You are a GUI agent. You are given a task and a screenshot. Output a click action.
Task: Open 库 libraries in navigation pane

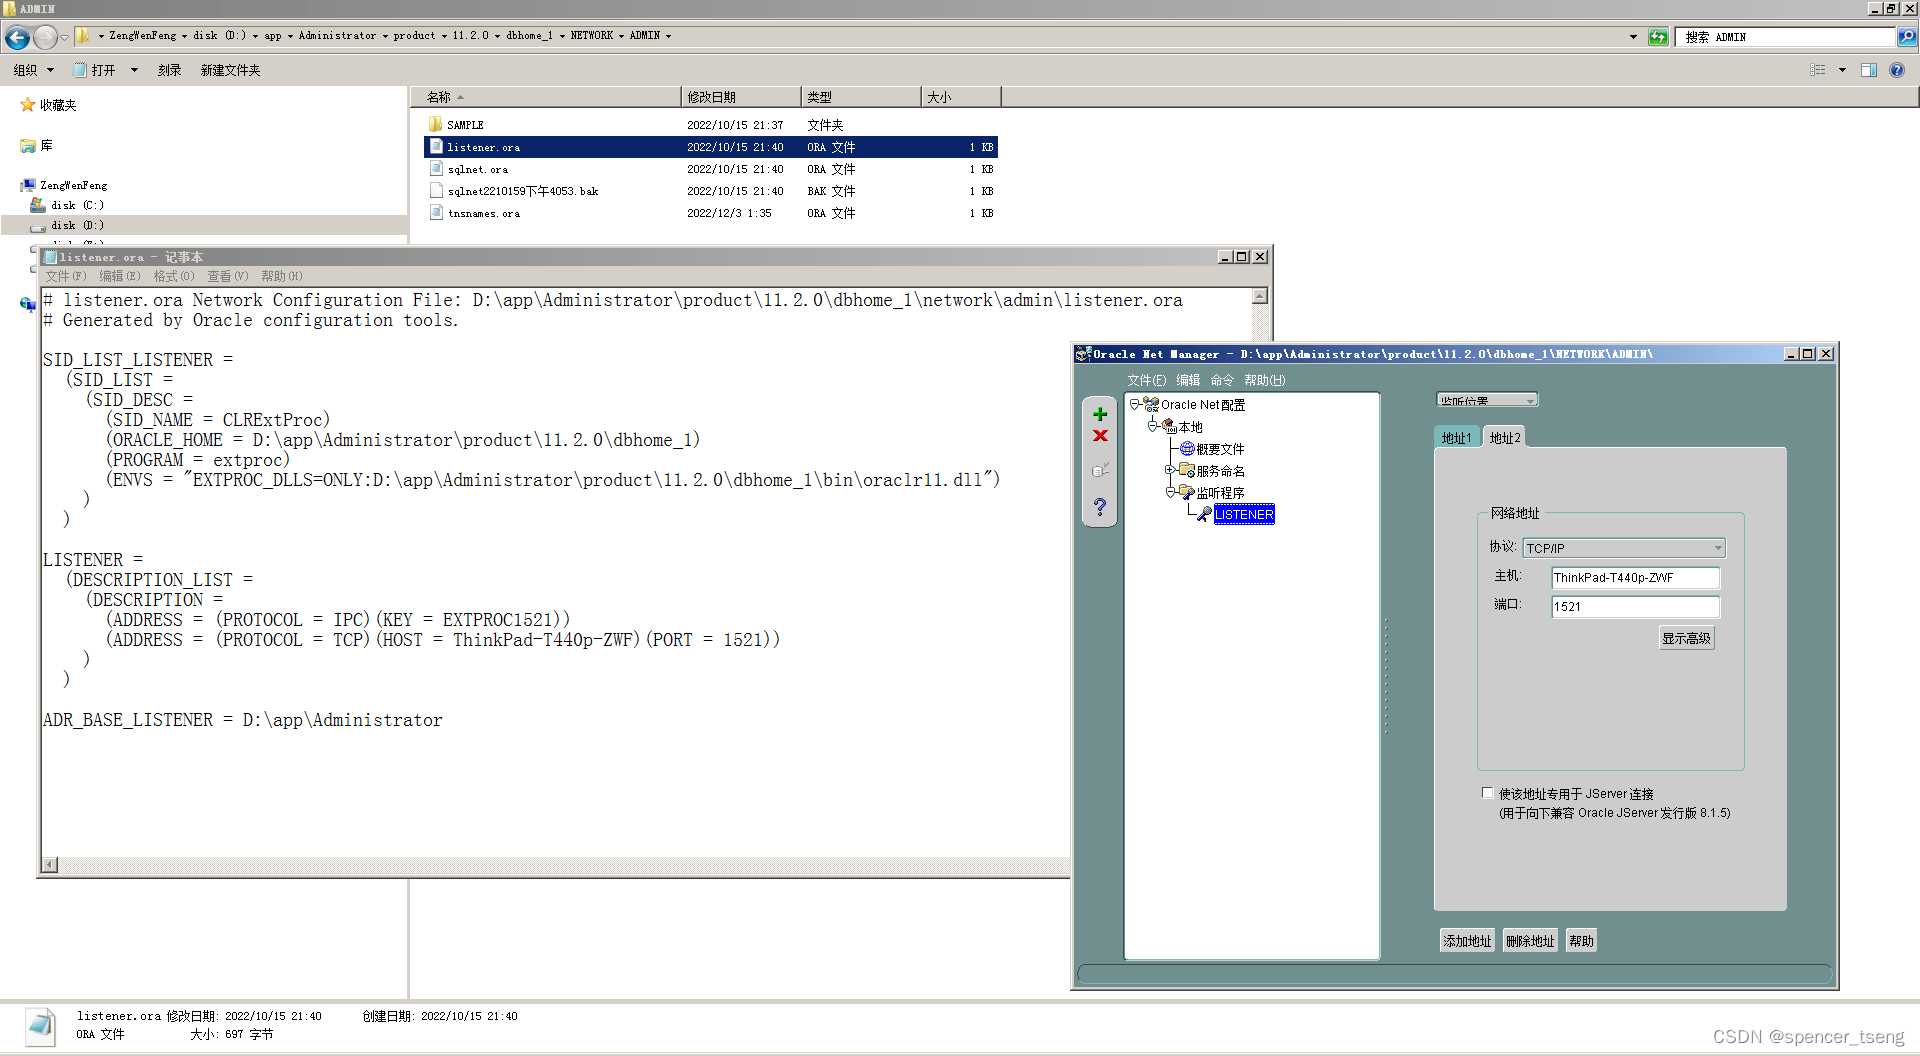[x=46, y=146]
